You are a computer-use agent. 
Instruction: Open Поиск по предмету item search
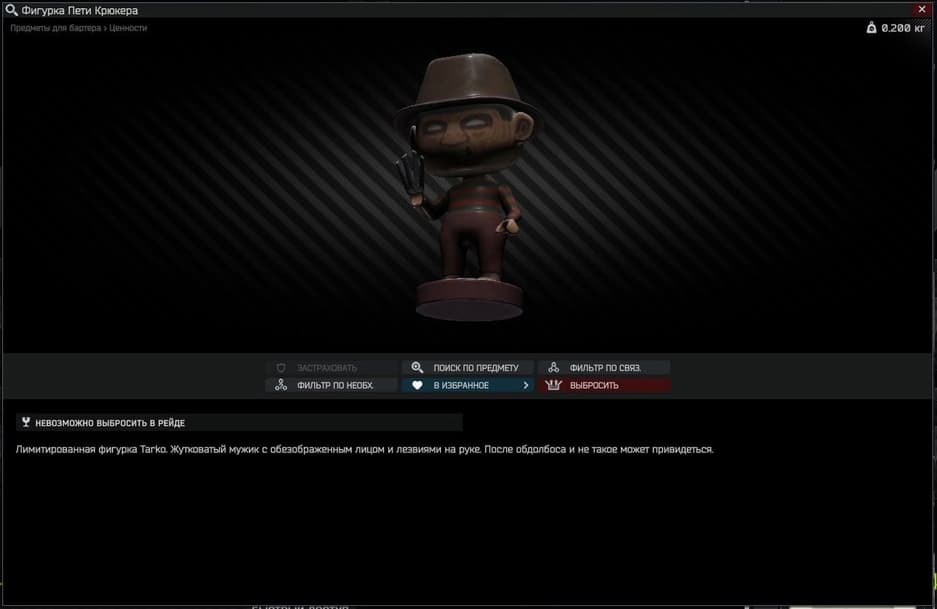(467, 368)
